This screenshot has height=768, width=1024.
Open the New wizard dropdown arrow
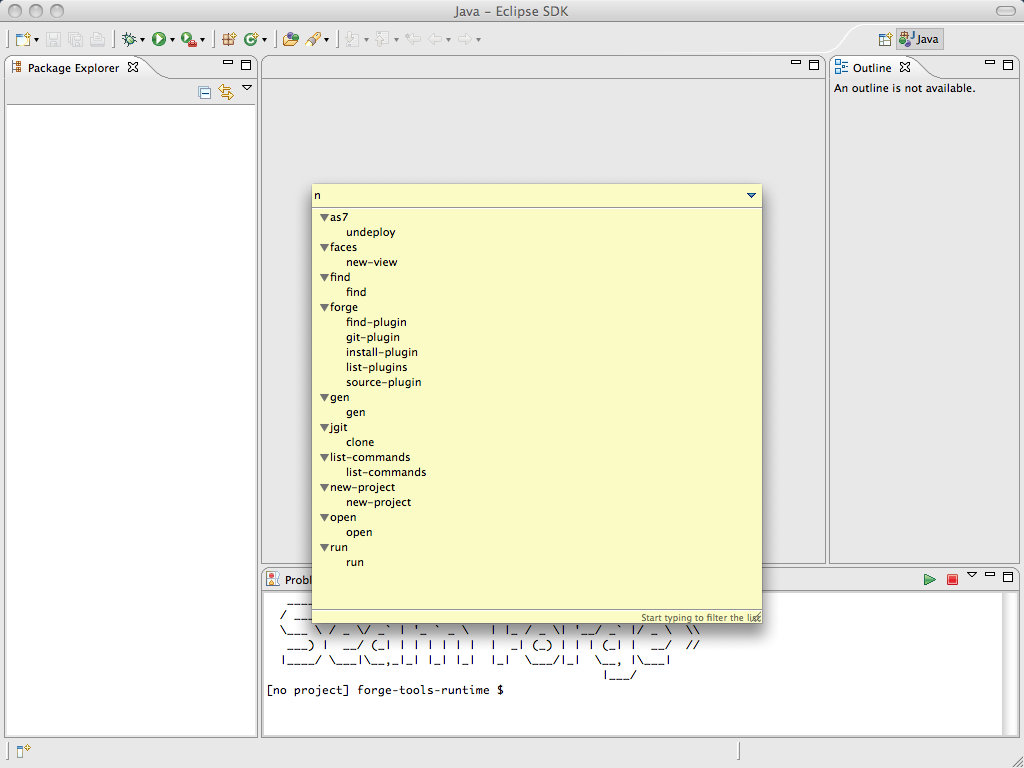[37, 40]
